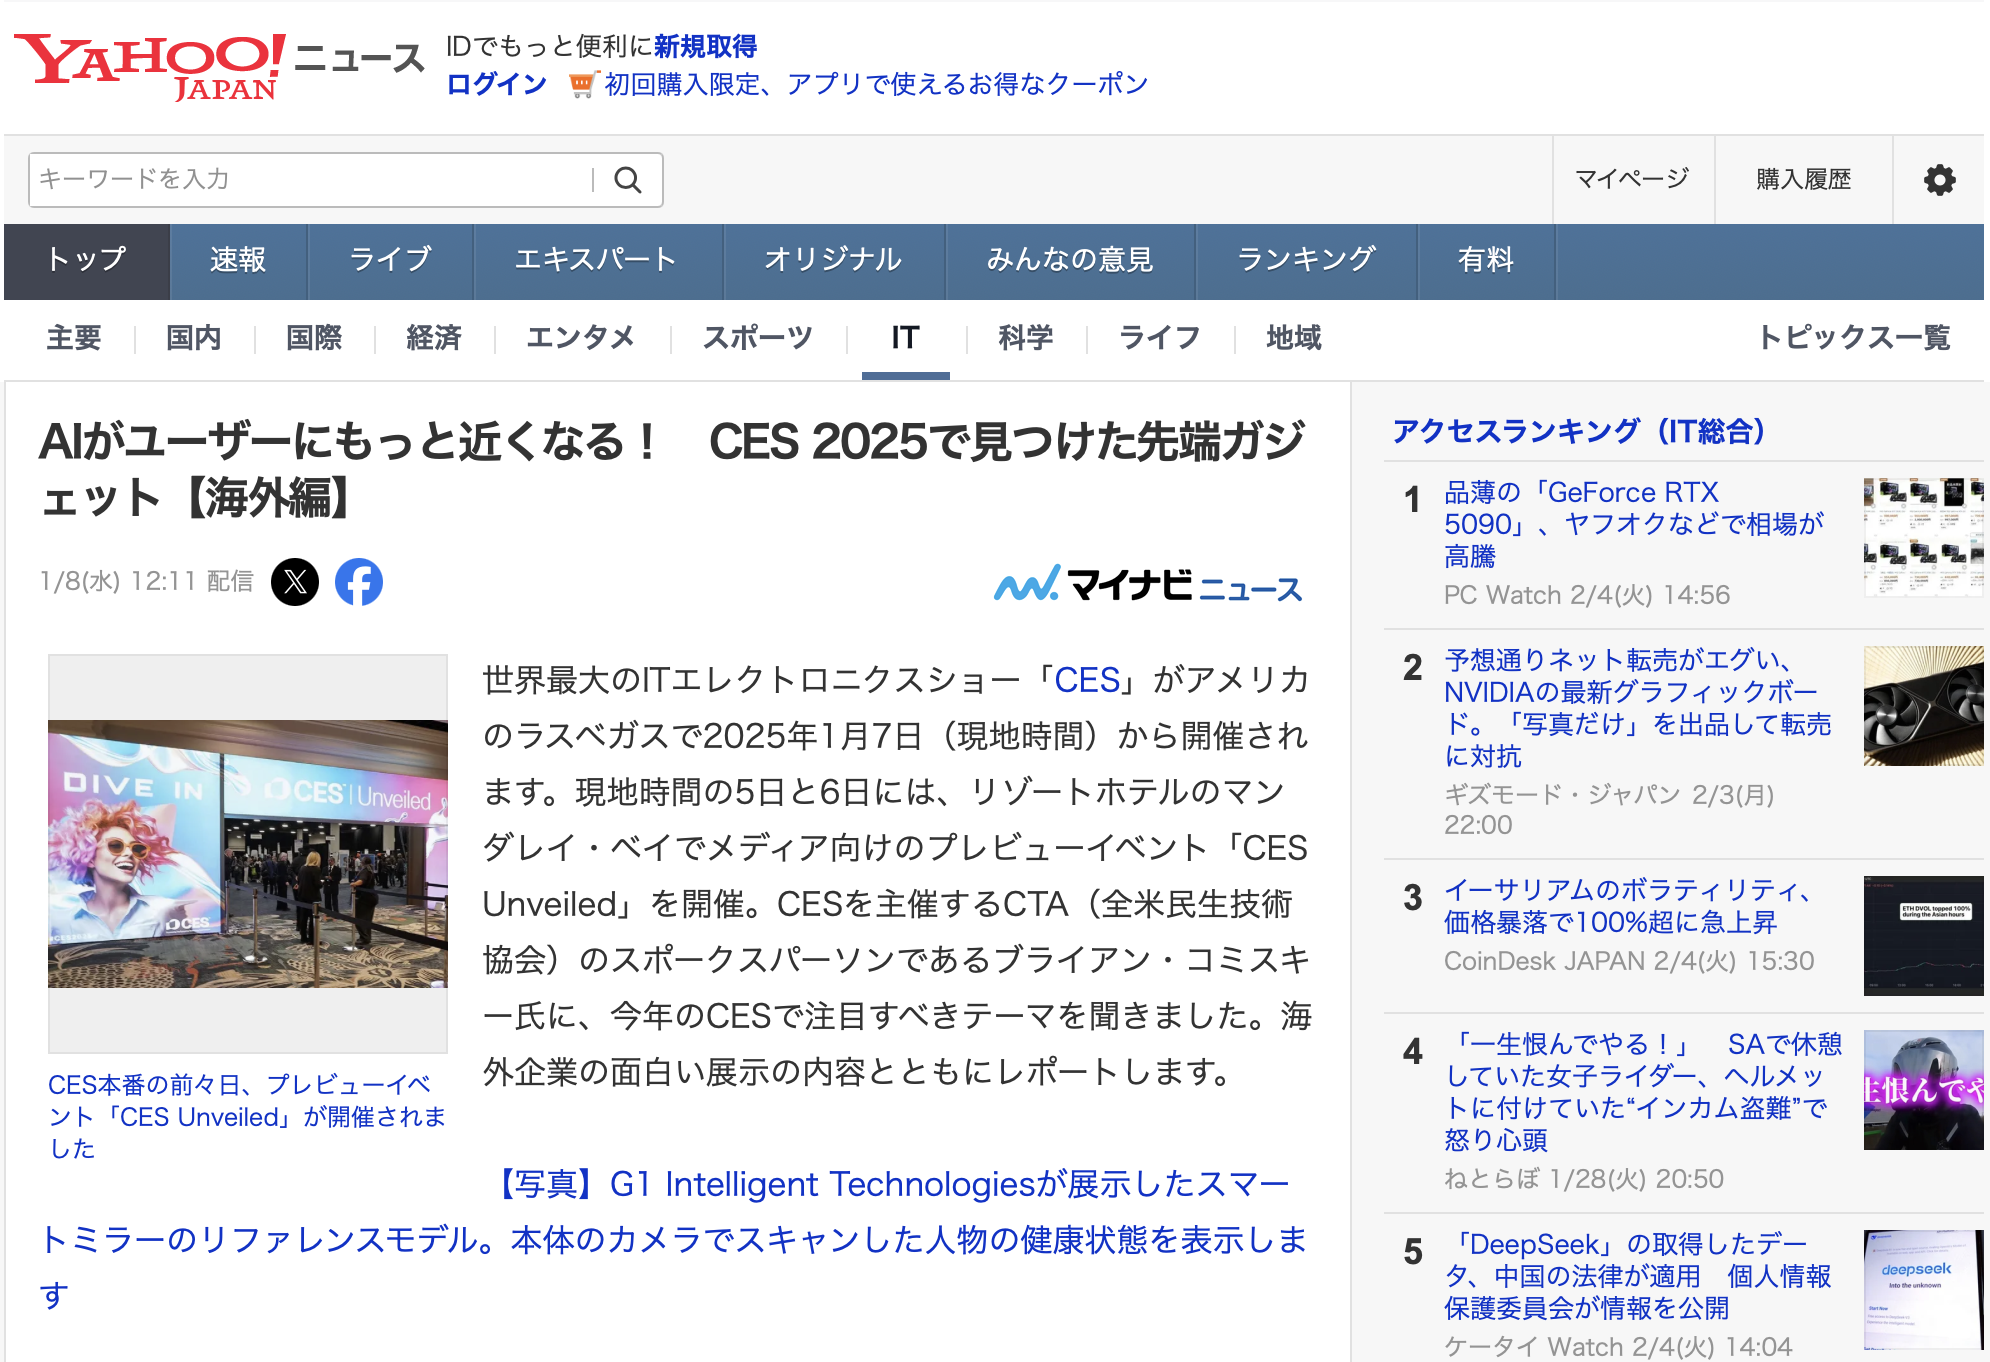This screenshot has width=1990, height=1362.
Task: Focus the キーワードを入力 search field
Action: pyautogui.click(x=310, y=180)
